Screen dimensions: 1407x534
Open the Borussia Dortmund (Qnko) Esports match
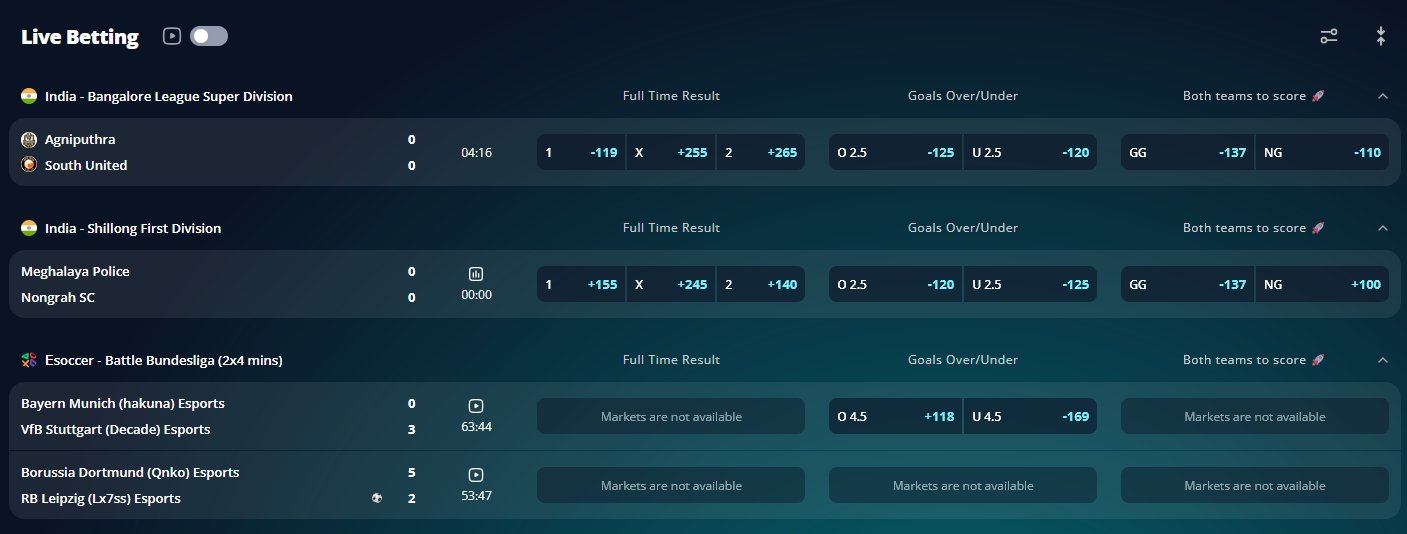pos(130,472)
